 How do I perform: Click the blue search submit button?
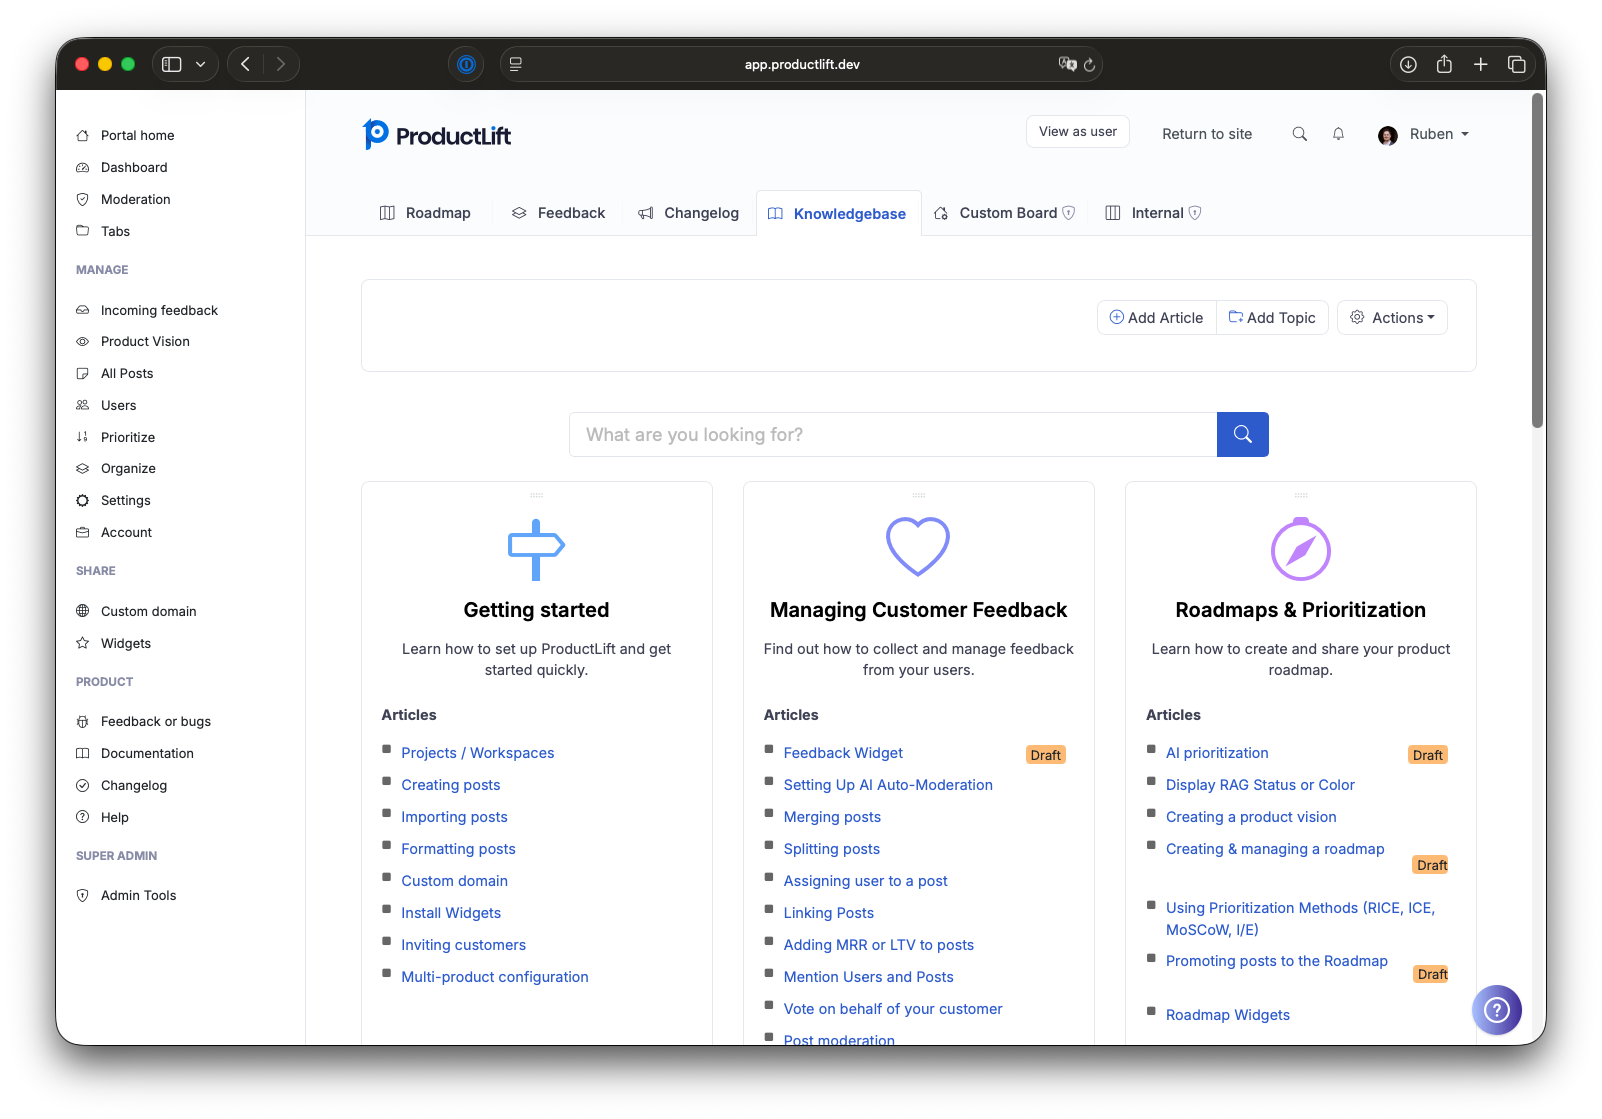[x=1242, y=434]
